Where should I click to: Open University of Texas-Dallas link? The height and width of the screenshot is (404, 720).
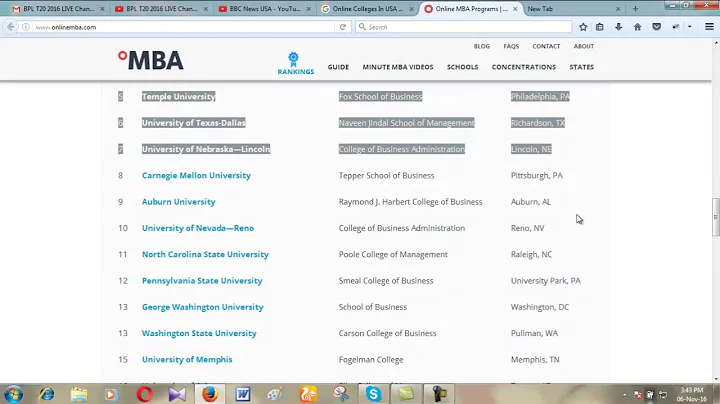[194, 123]
